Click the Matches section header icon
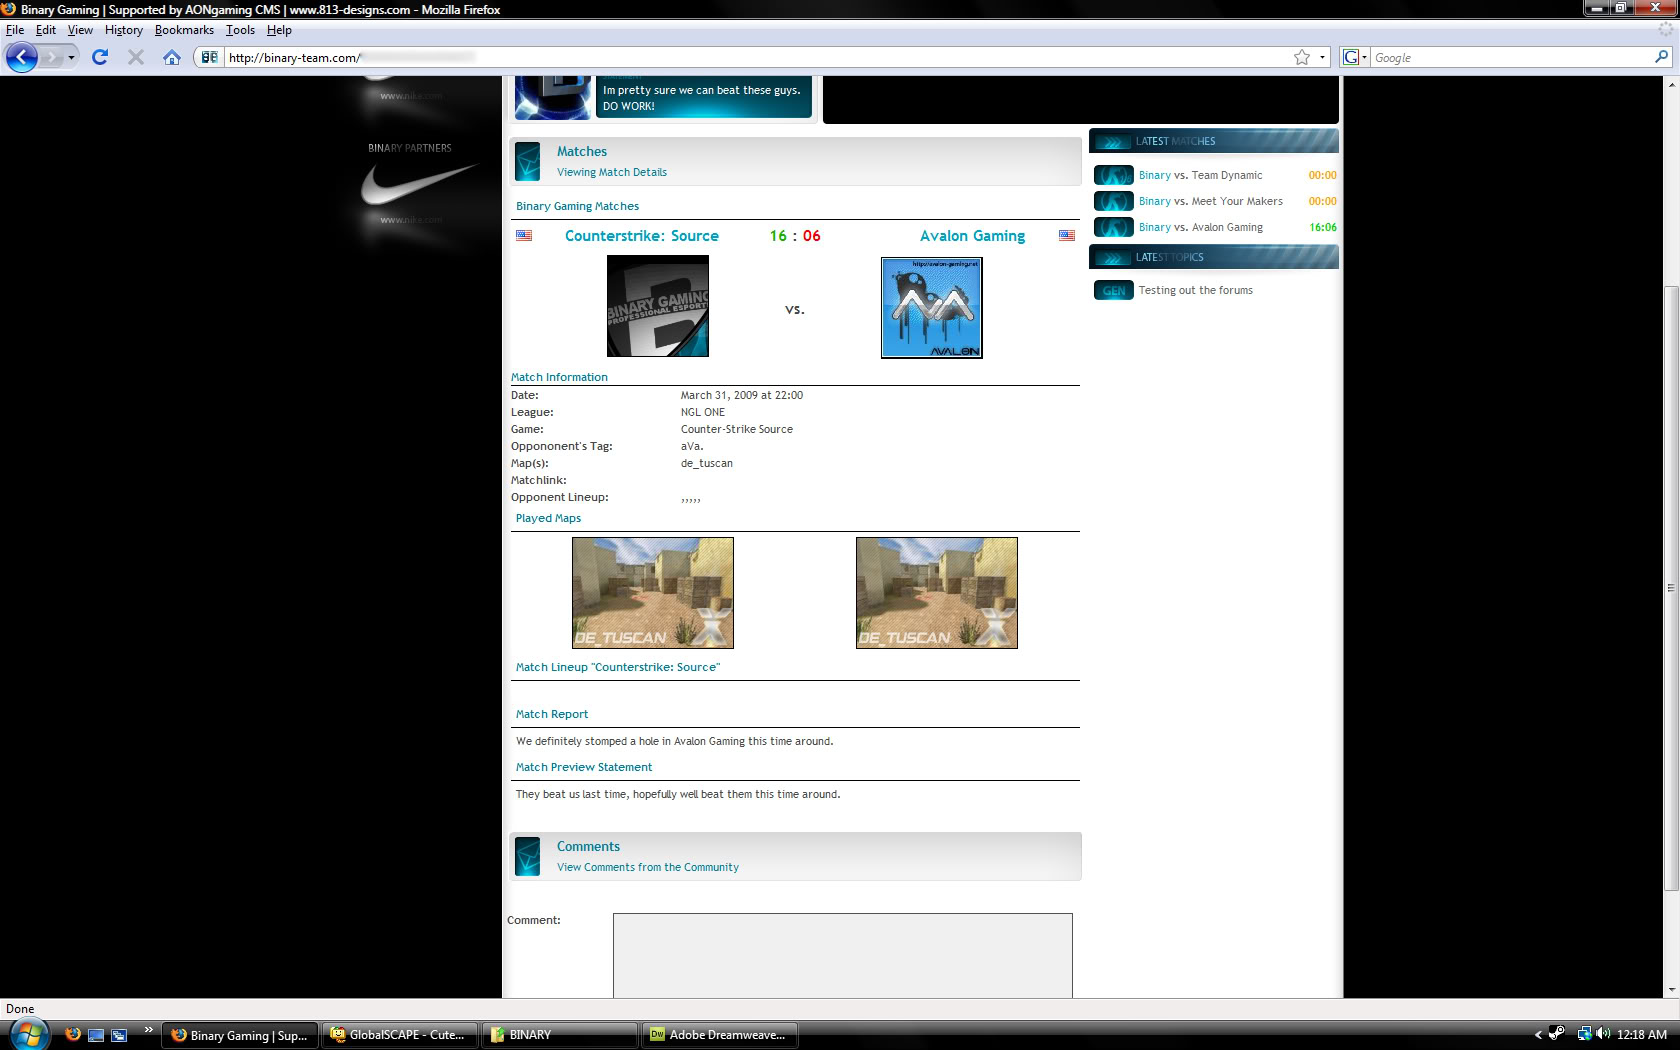The height and width of the screenshot is (1050, 1680). [x=528, y=161]
